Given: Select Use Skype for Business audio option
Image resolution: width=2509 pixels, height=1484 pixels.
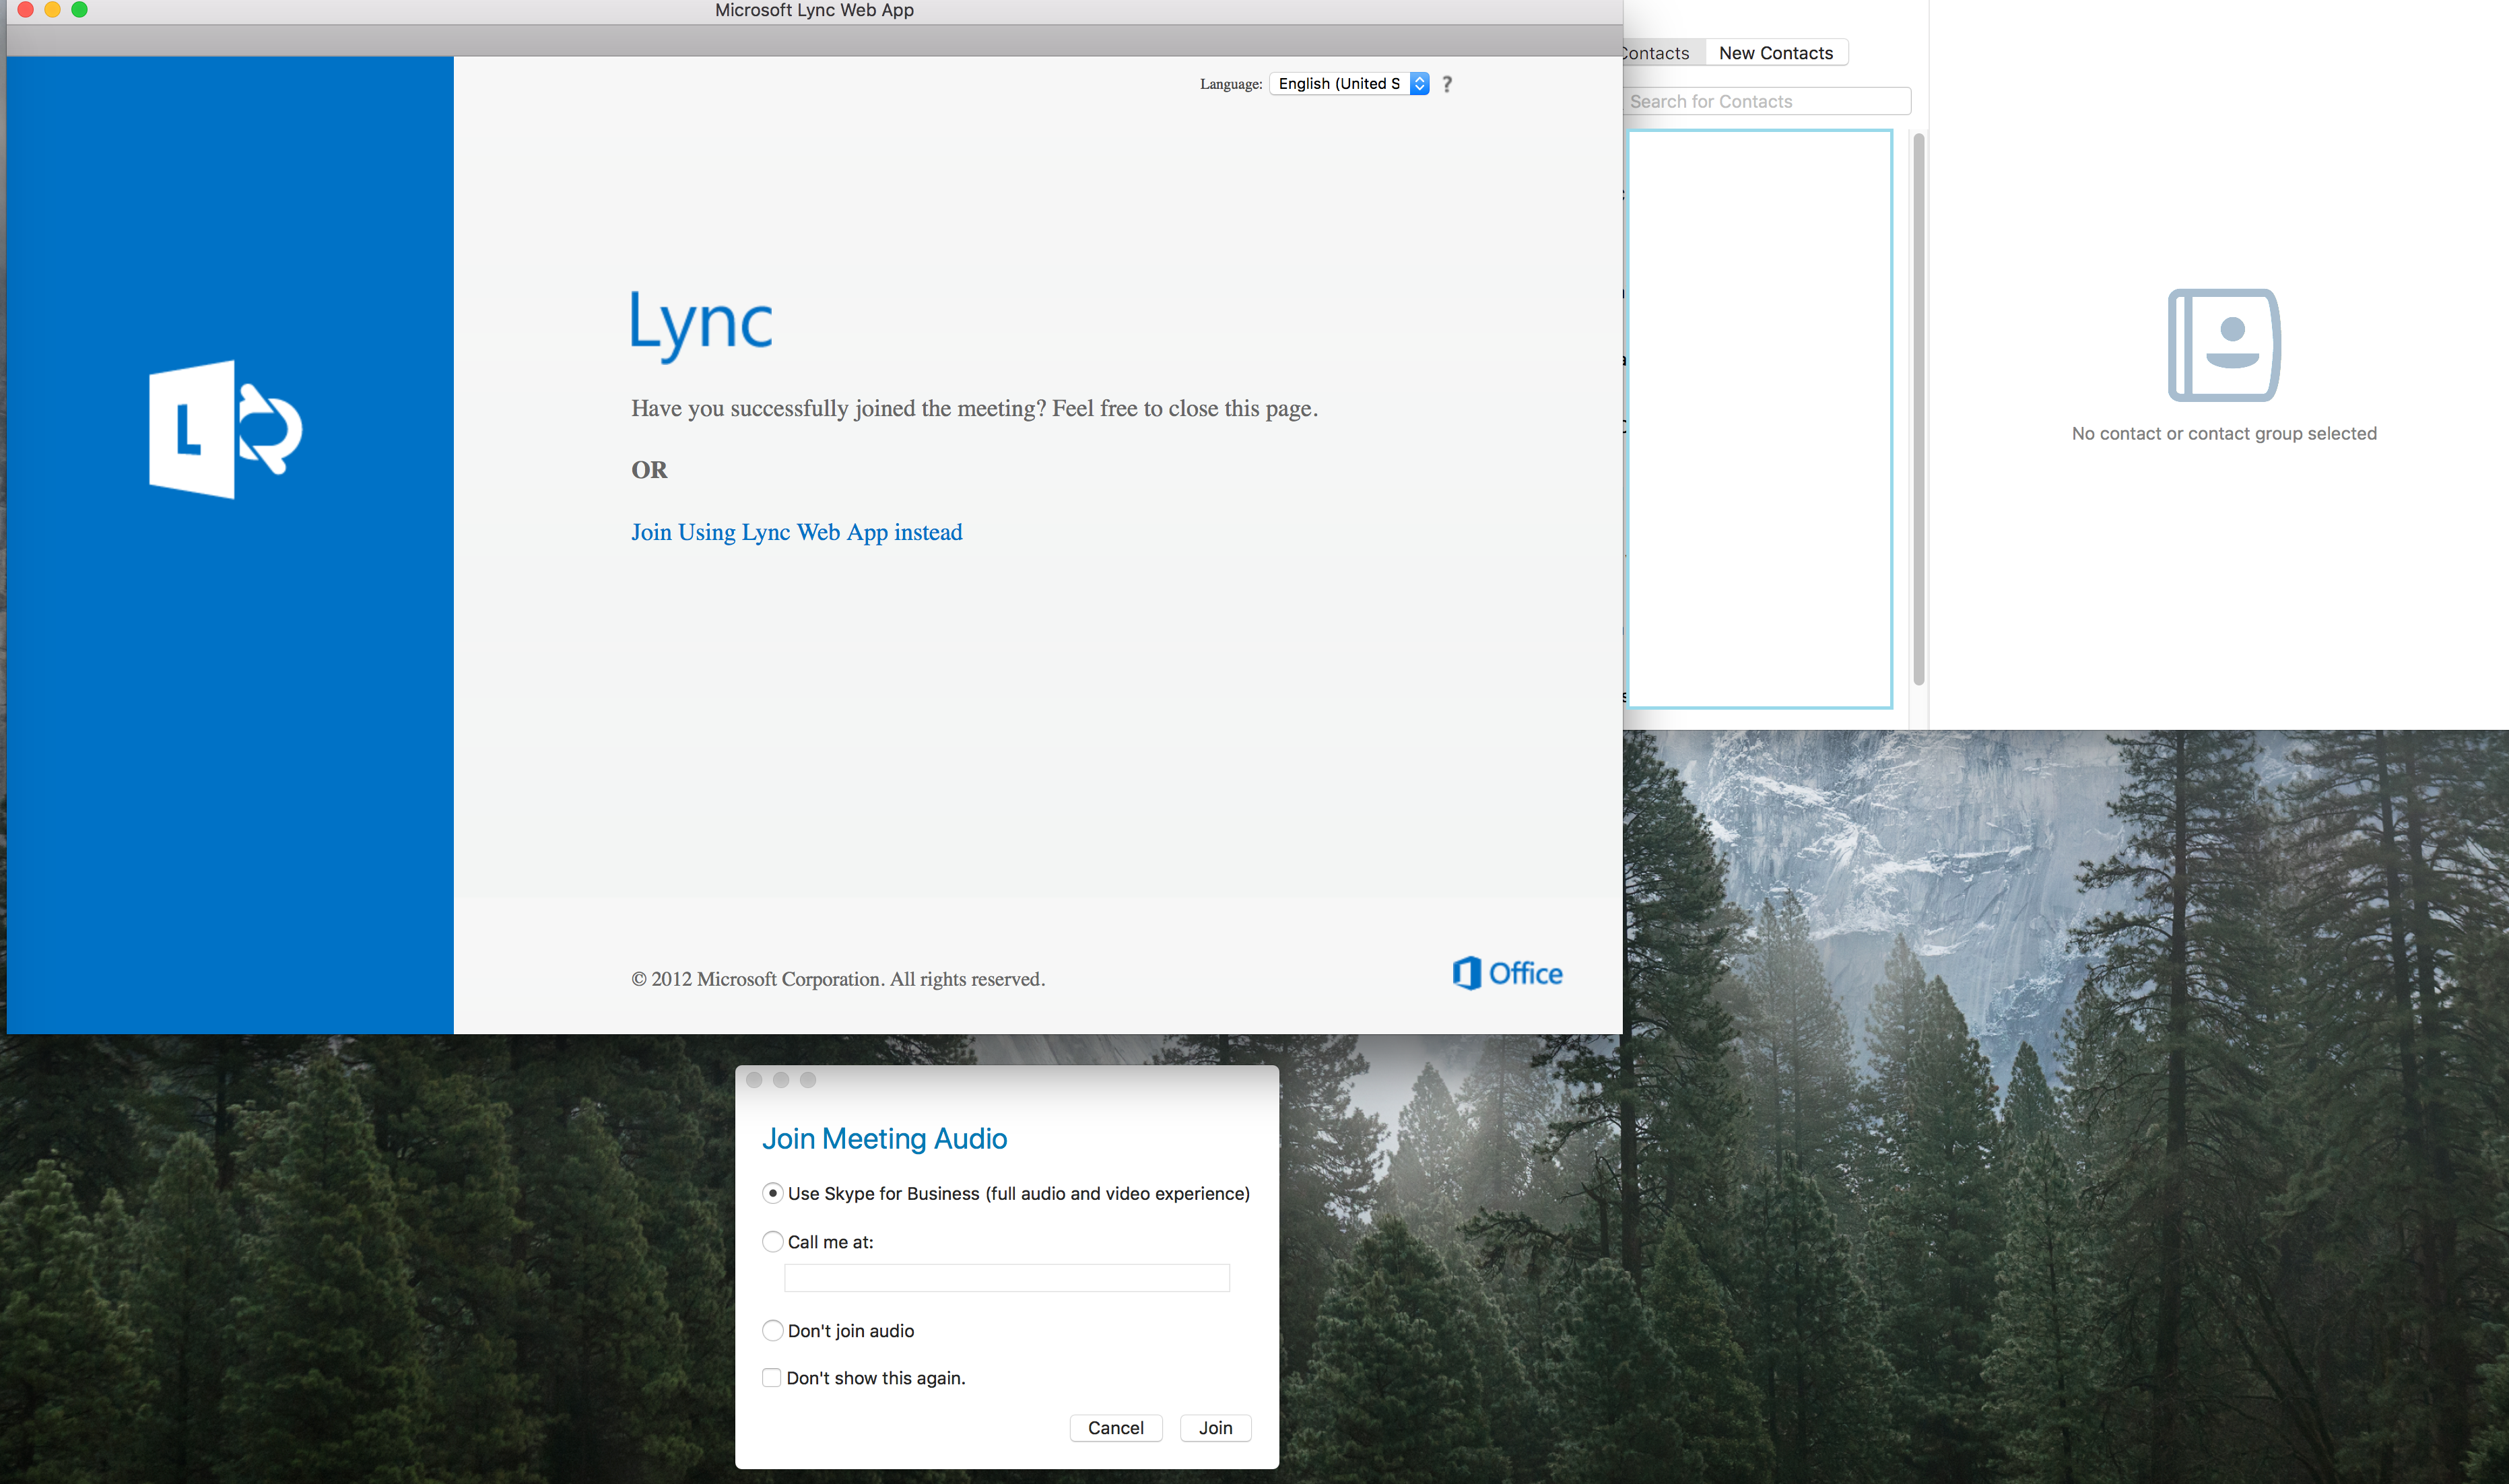Looking at the screenshot, I should coord(772,1193).
